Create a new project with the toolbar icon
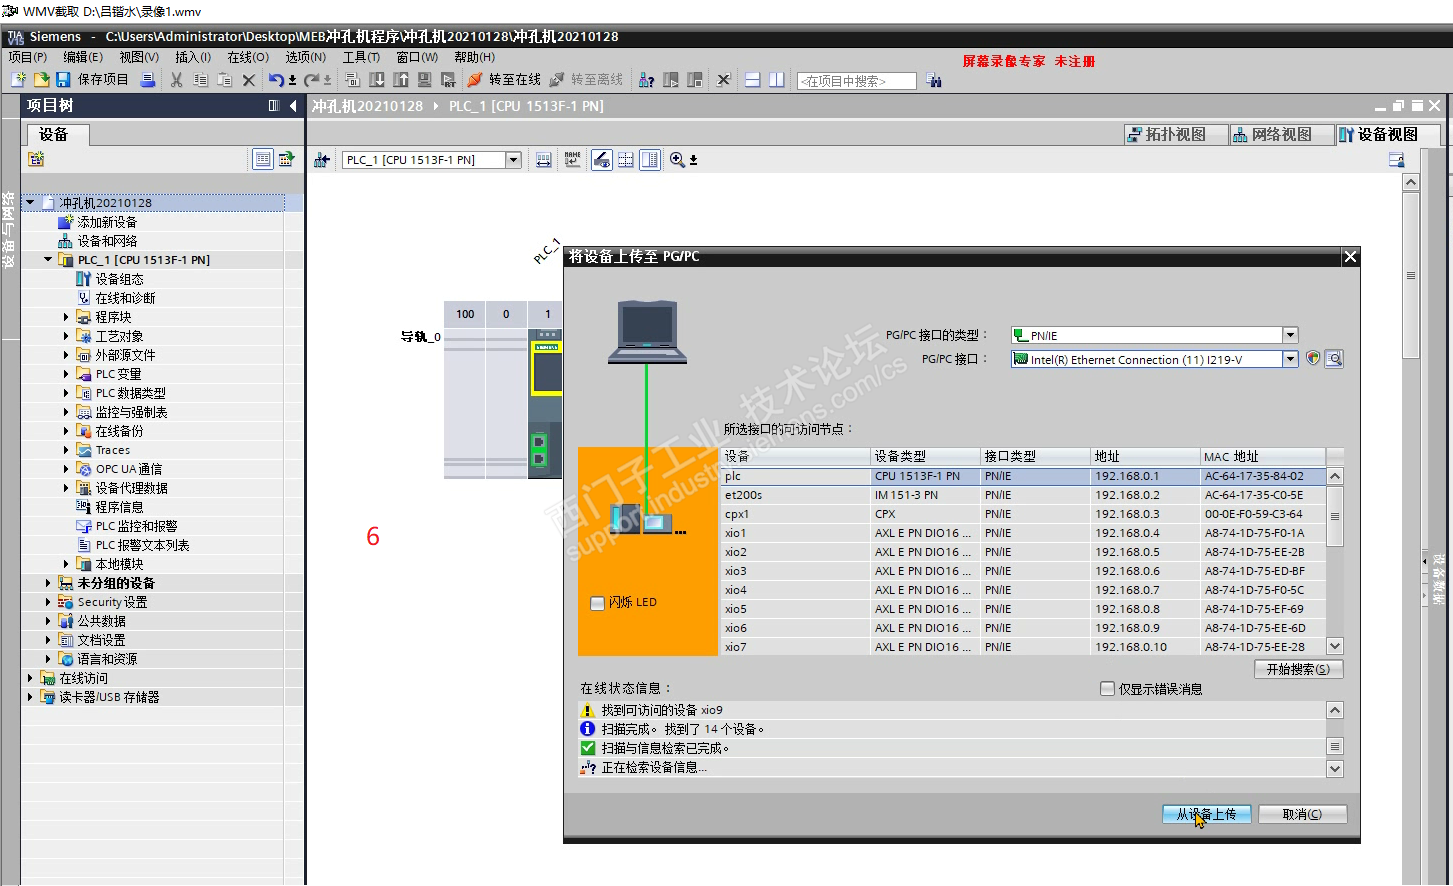The height and width of the screenshot is (886, 1453). (x=18, y=80)
